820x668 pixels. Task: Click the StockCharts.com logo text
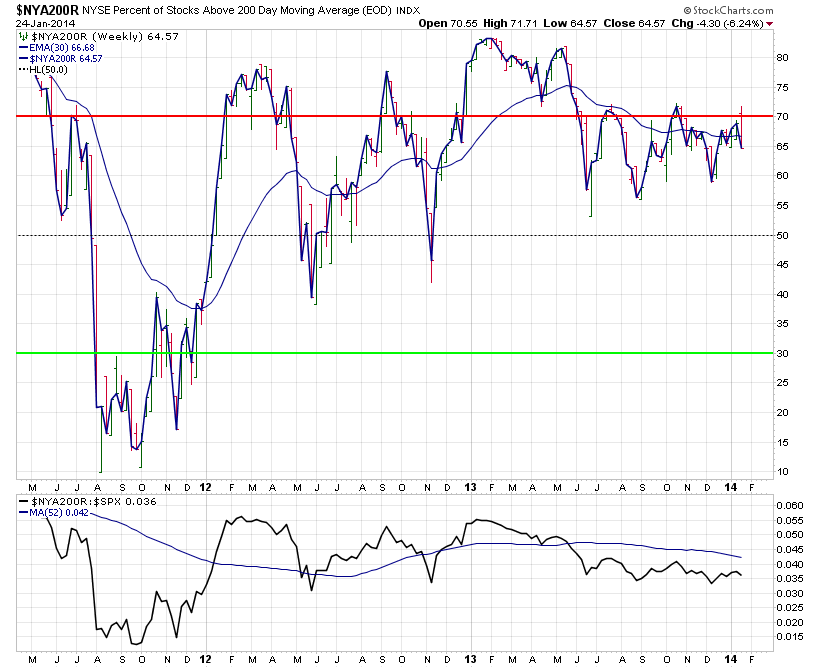click(728, 10)
